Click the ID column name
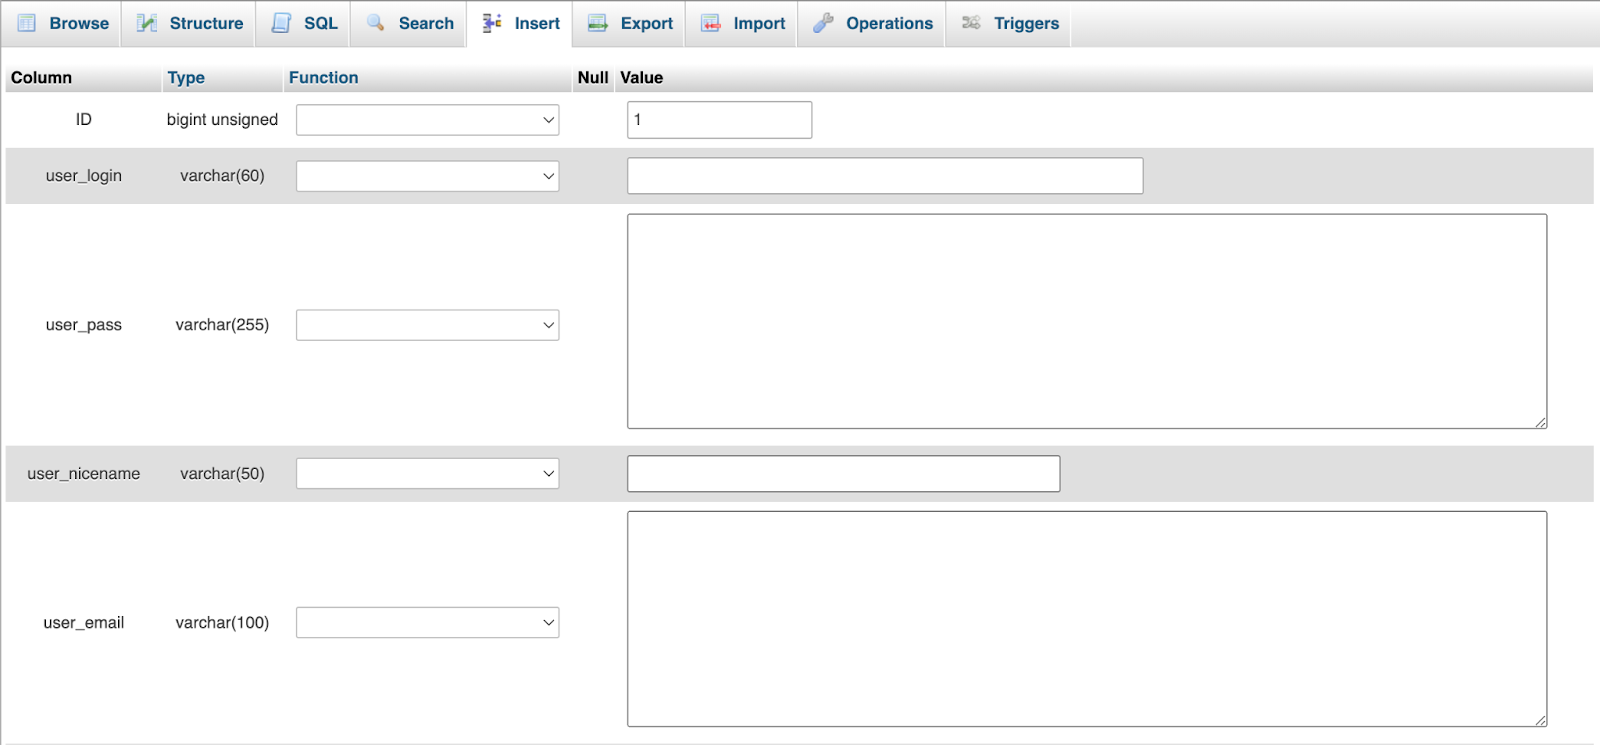This screenshot has width=1600, height=745. point(84,120)
